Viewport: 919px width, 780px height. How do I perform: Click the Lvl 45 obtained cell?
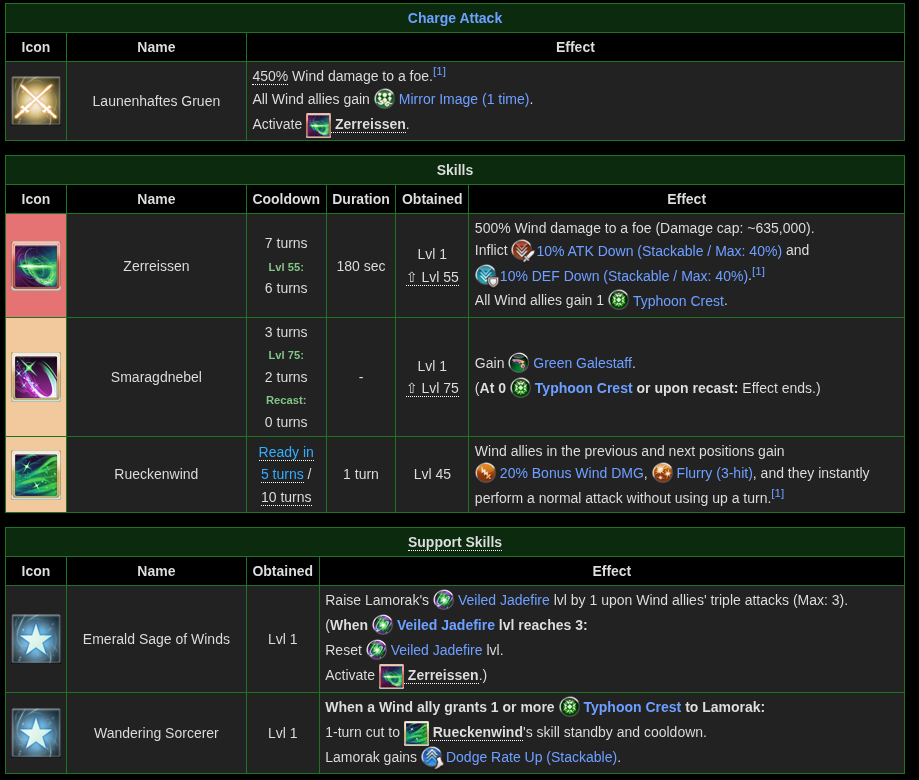pos(433,474)
